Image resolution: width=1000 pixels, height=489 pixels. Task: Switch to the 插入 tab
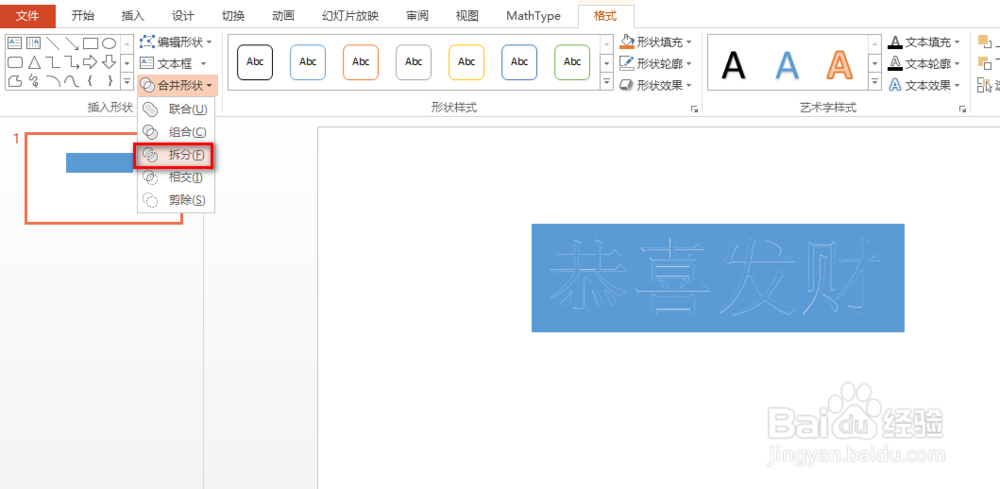click(133, 16)
